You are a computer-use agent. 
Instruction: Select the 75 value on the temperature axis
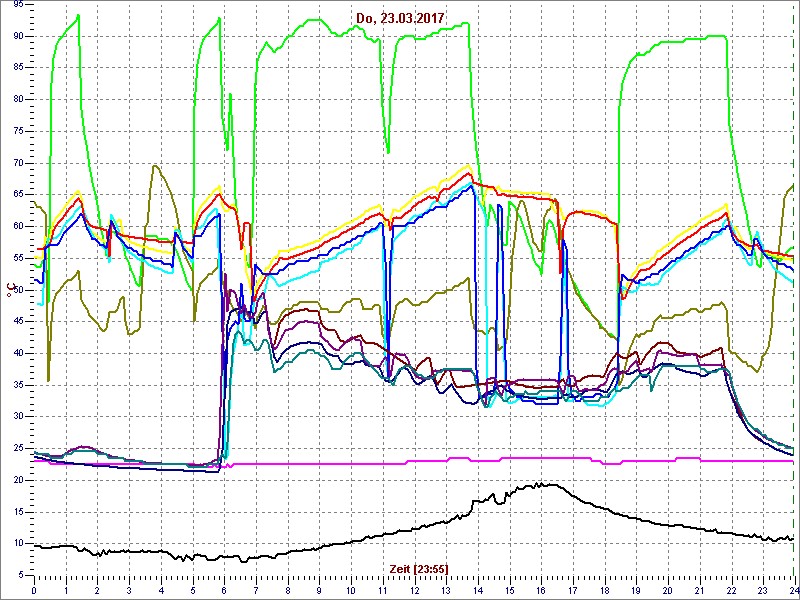tap(17, 131)
